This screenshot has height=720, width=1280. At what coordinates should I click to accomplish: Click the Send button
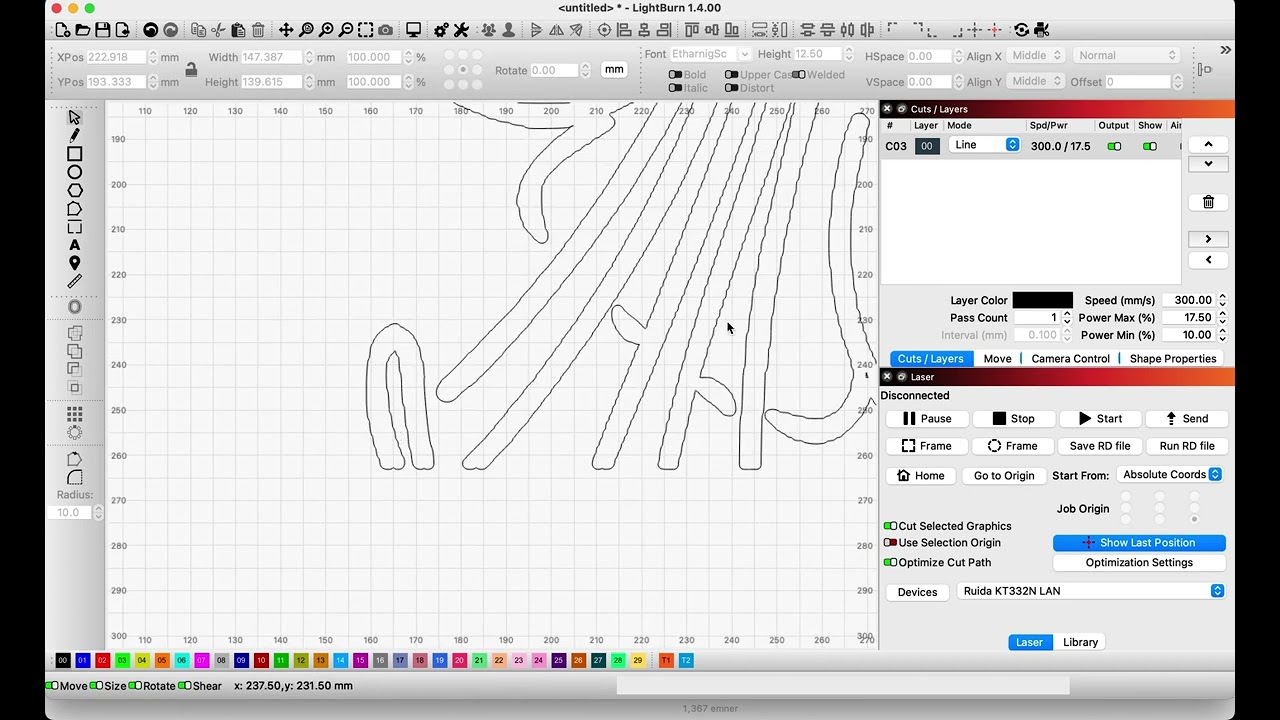pyautogui.click(x=1186, y=419)
